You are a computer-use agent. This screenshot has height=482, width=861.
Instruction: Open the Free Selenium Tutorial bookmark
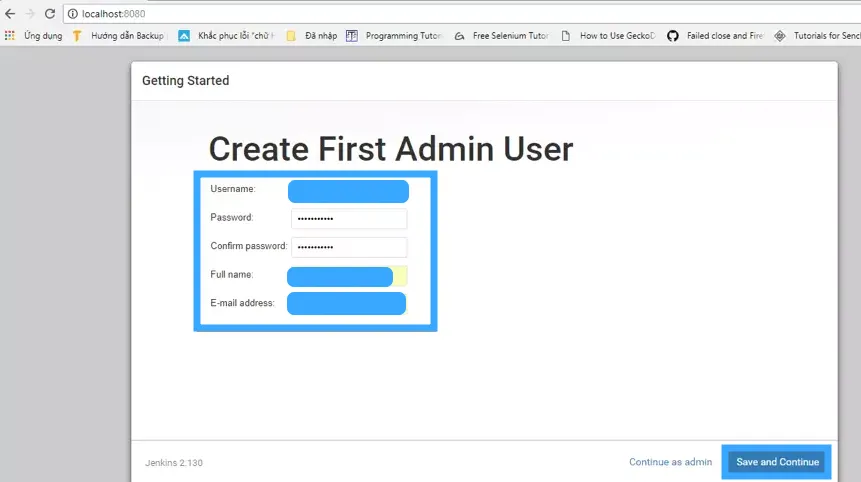(502, 36)
